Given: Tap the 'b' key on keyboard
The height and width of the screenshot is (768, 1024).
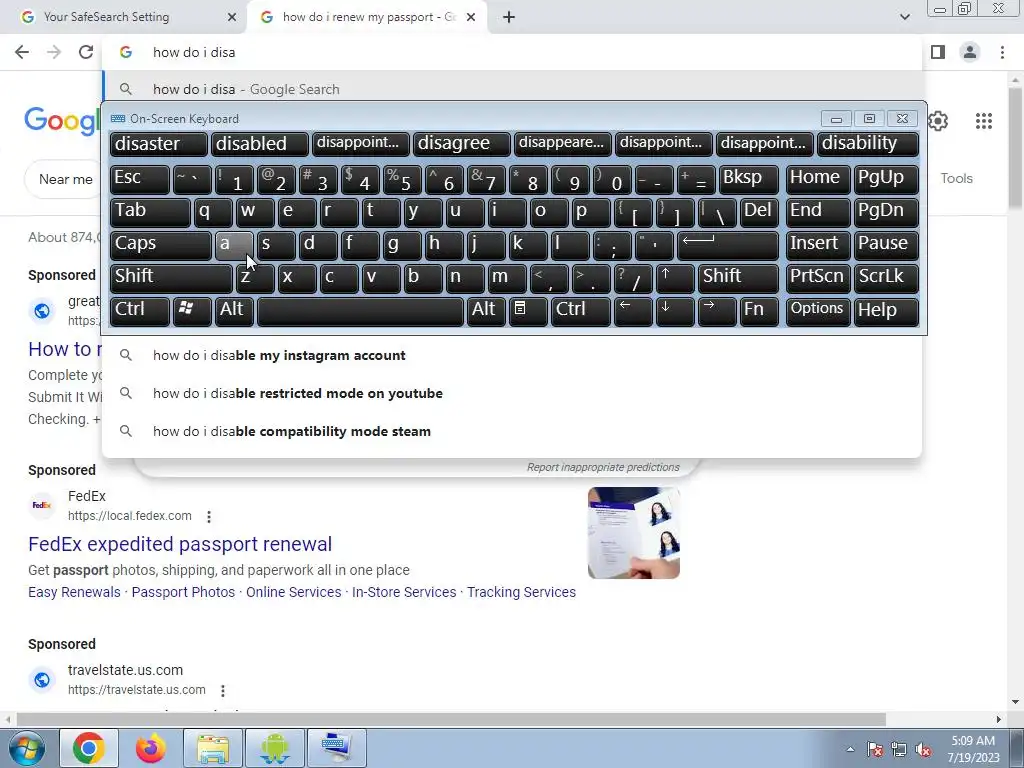Looking at the screenshot, I should [423, 278].
